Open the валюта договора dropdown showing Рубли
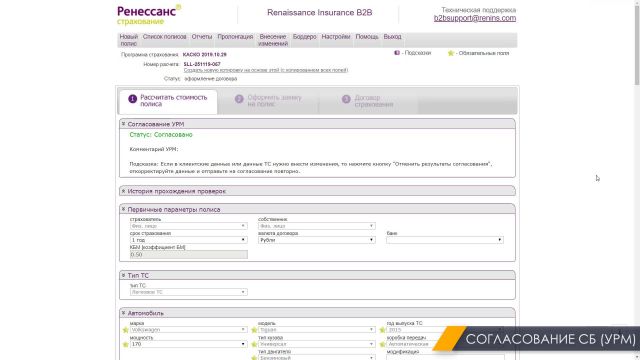 tap(317, 240)
